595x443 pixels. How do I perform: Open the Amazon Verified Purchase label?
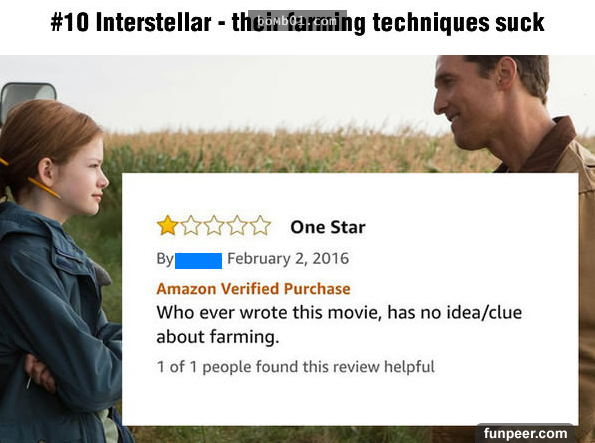click(253, 289)
